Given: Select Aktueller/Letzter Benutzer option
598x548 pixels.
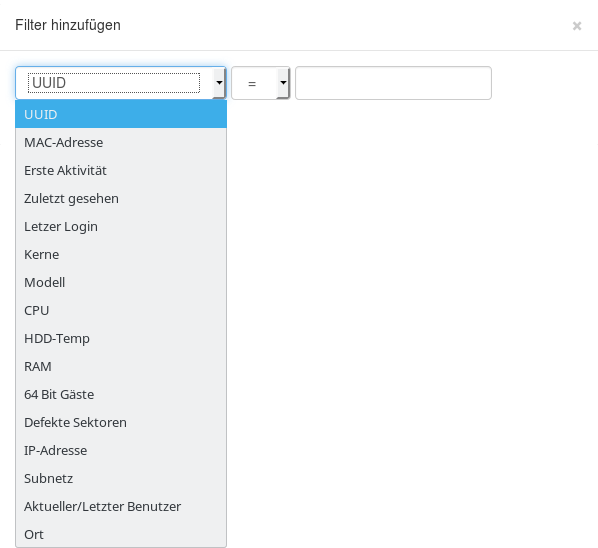Looking at the screenshot, I should point(121,506).
